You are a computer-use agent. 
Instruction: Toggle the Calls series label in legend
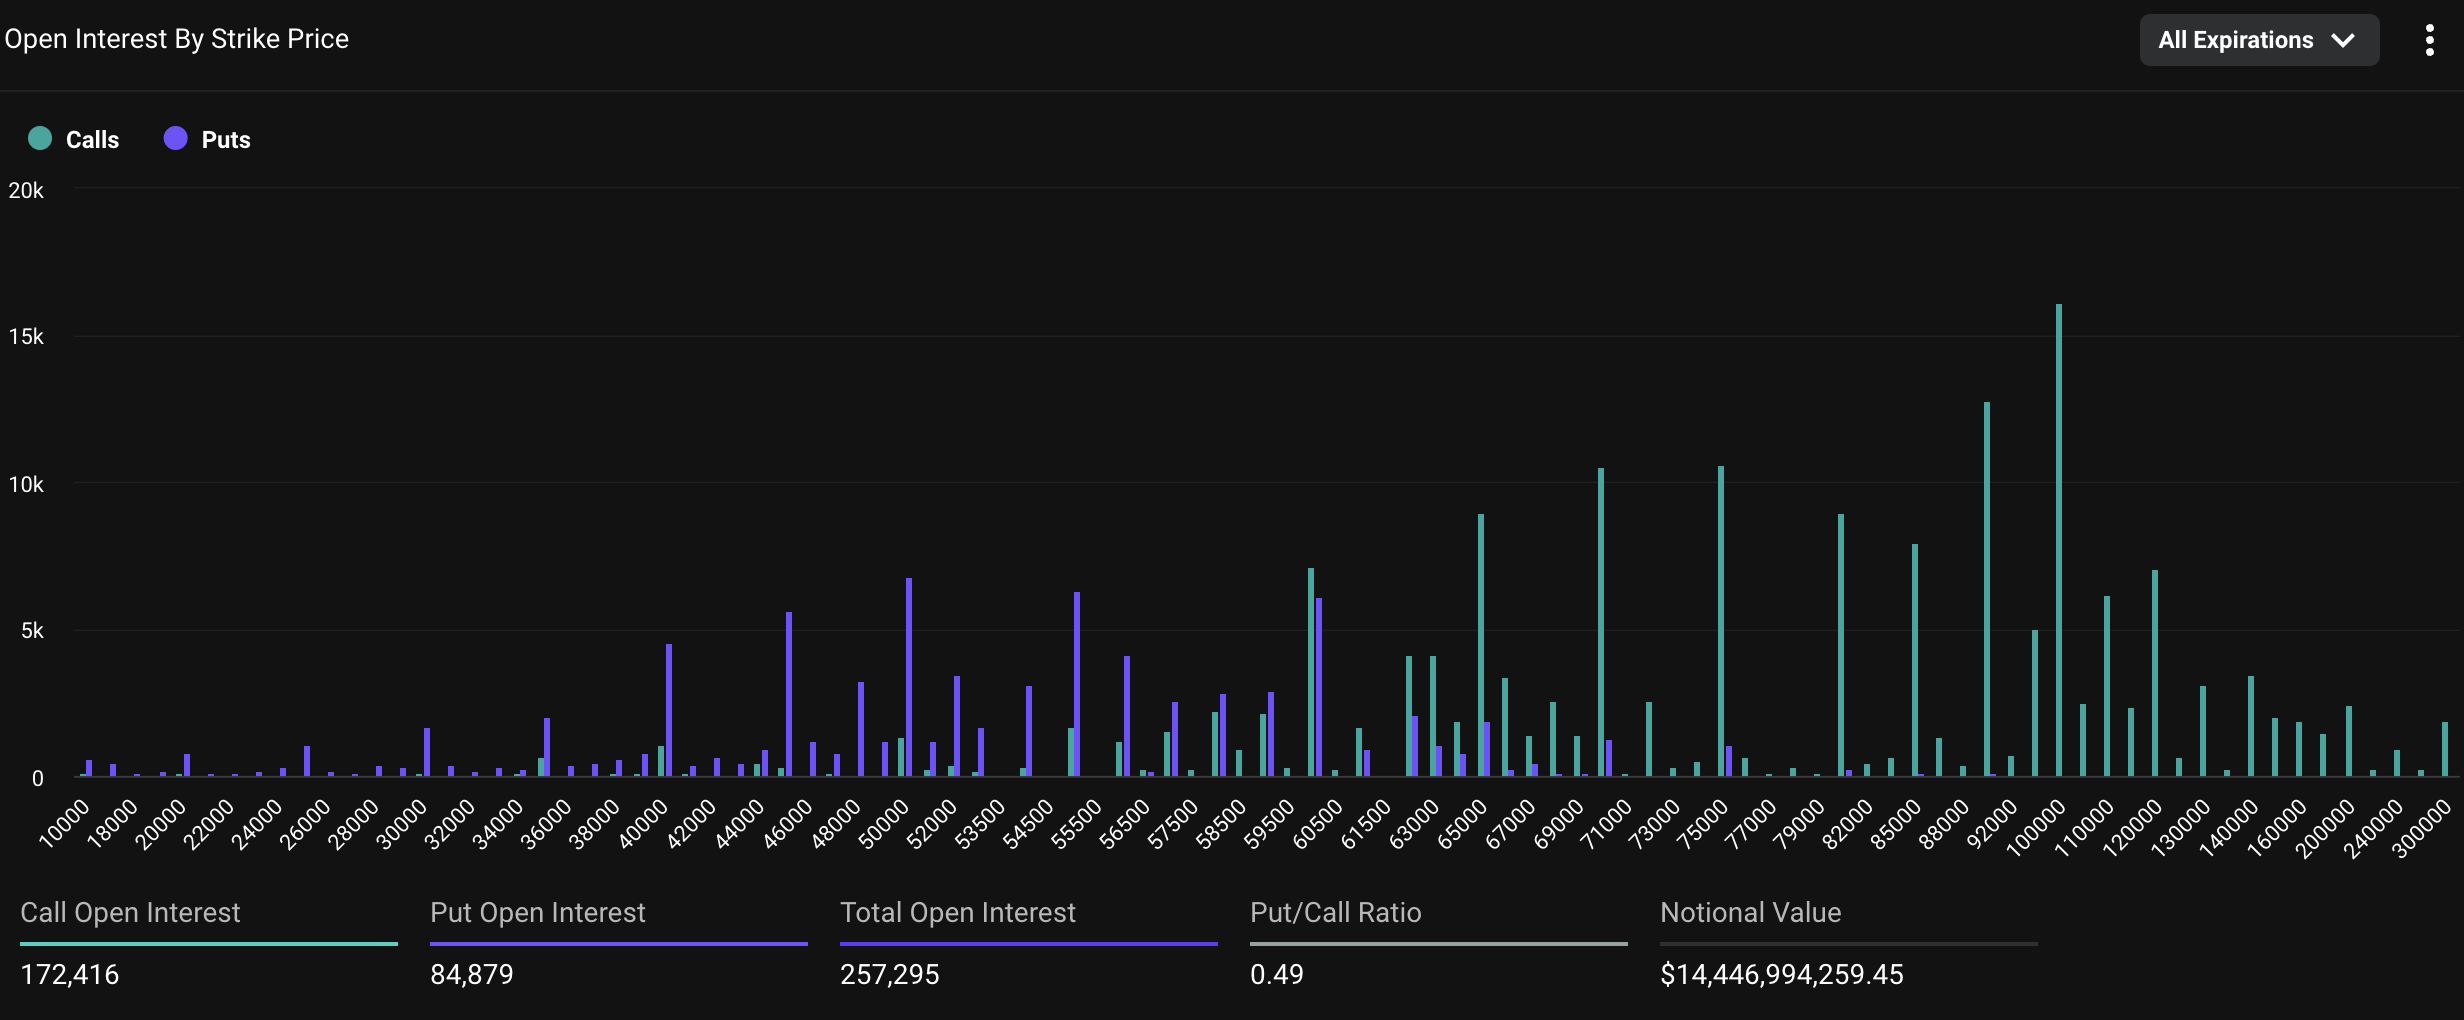point(92,140)
